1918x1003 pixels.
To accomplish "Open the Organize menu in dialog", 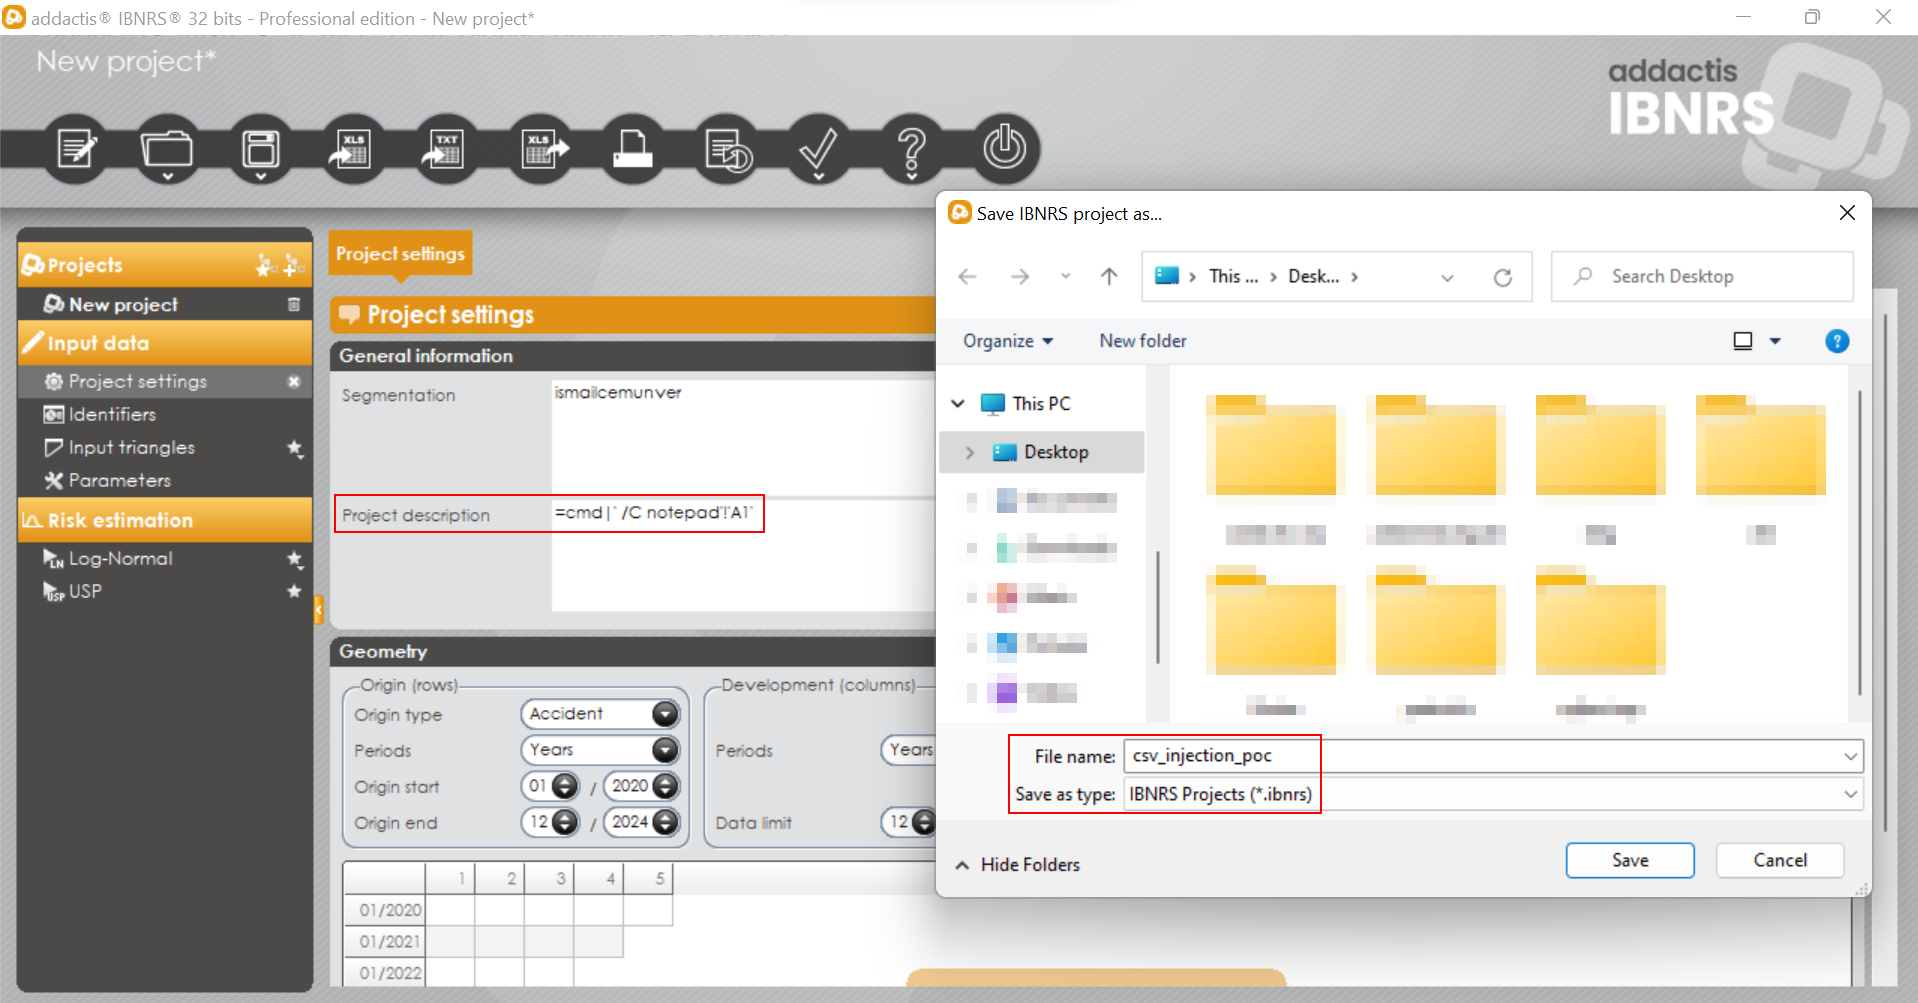I will pyautogui.click(x=1008, y=341).
